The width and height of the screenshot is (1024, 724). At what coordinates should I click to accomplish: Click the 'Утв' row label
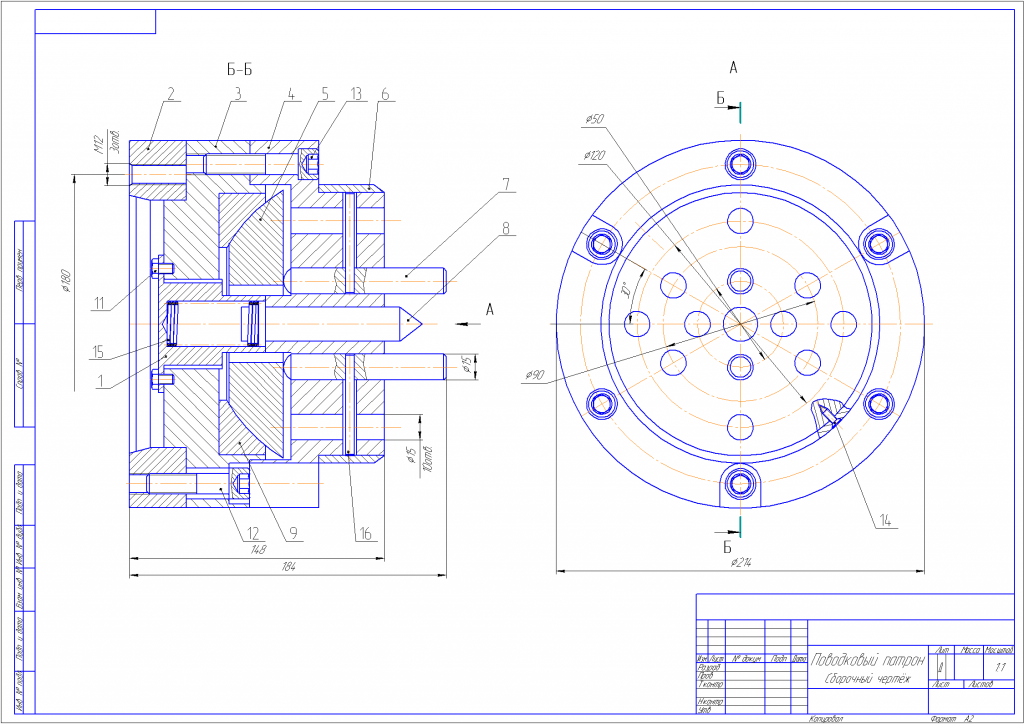pos(705,710)
